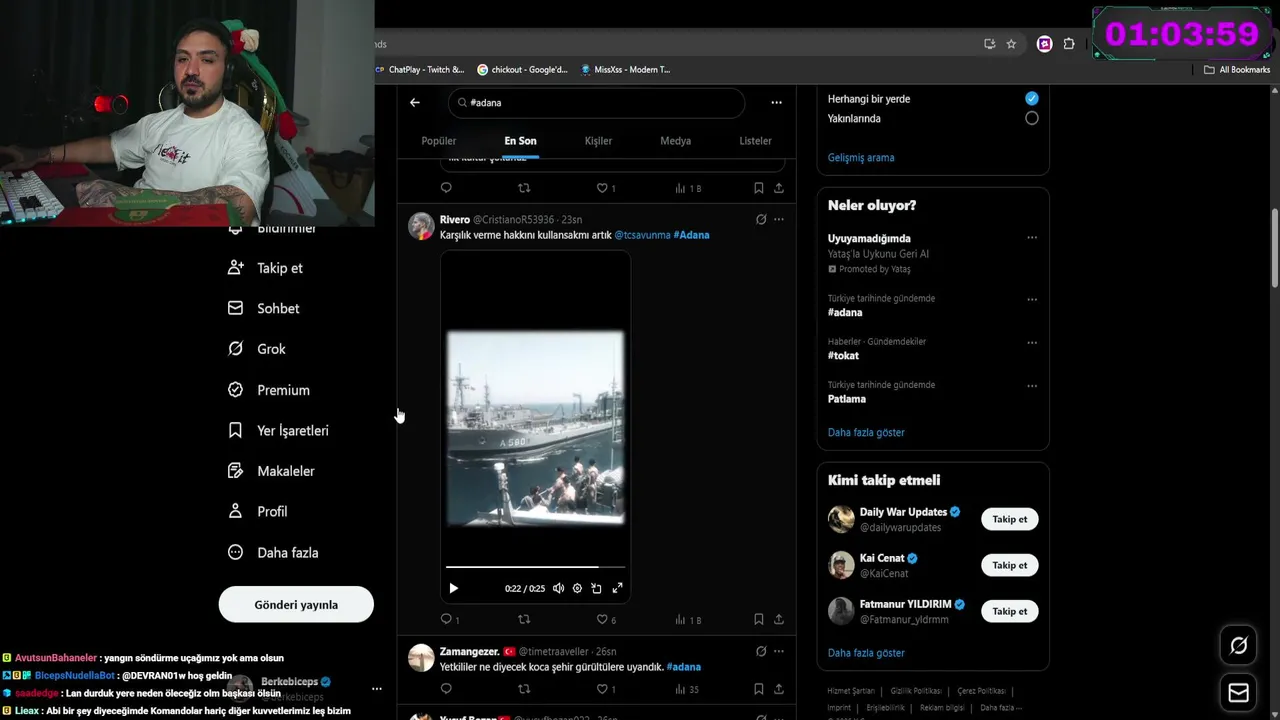Open Makaleler in the sidebar
Screen dimensions: 1280x720
pyautogui.click(x=271, y=471)
